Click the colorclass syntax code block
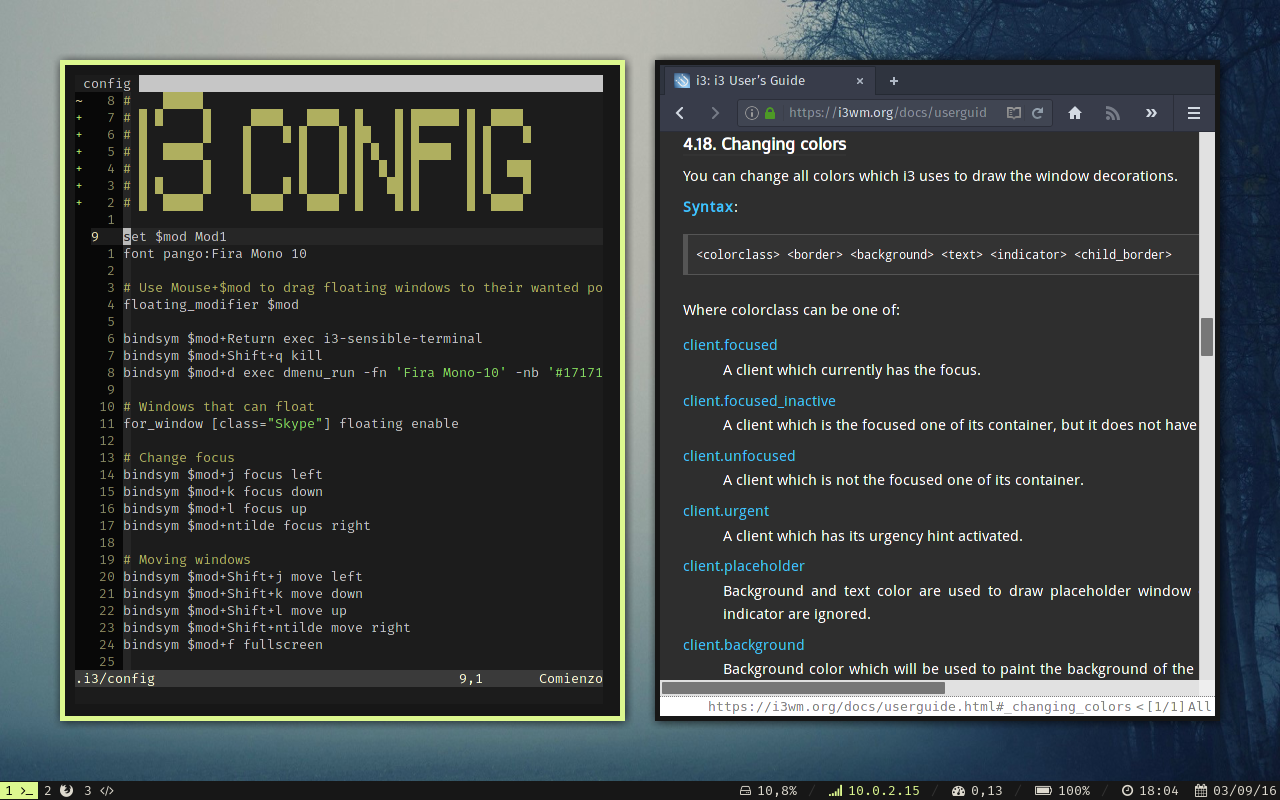The width and height of the screenshot is (1280, 800). [940, 255]
